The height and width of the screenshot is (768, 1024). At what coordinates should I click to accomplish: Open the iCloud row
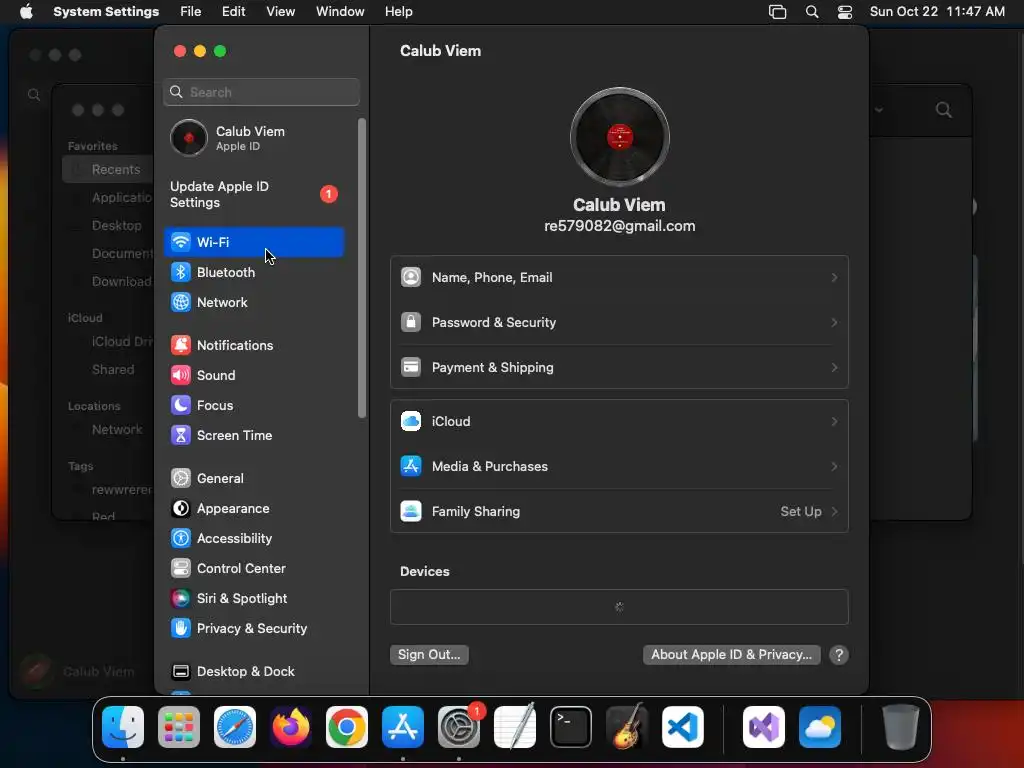(x=619, y=421)
